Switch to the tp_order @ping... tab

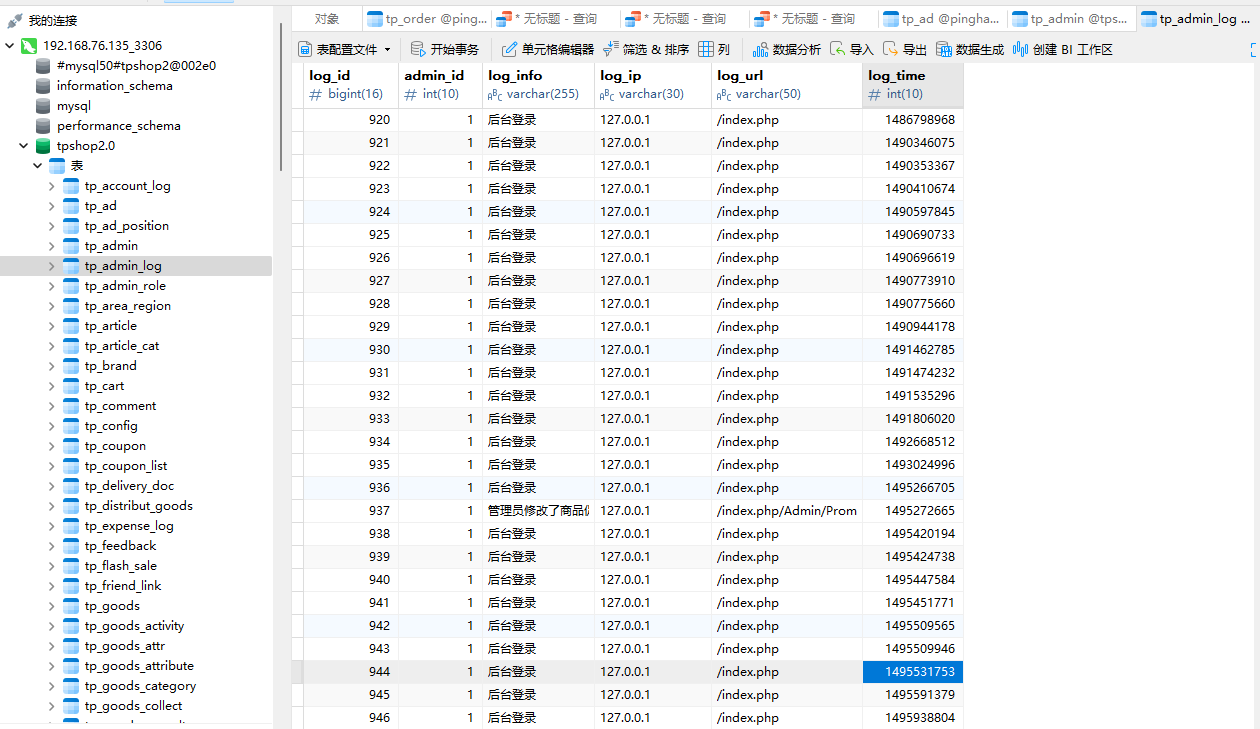coord(427,19)
